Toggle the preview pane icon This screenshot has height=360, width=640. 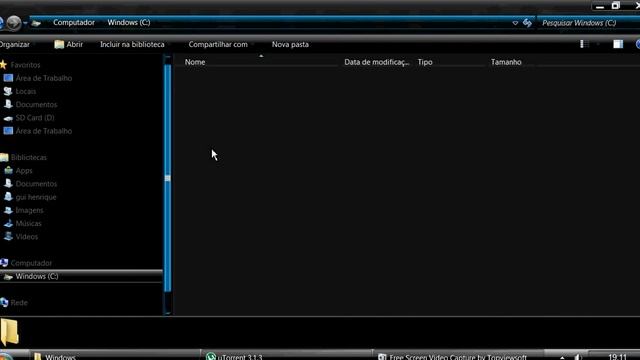pos(618,44)
